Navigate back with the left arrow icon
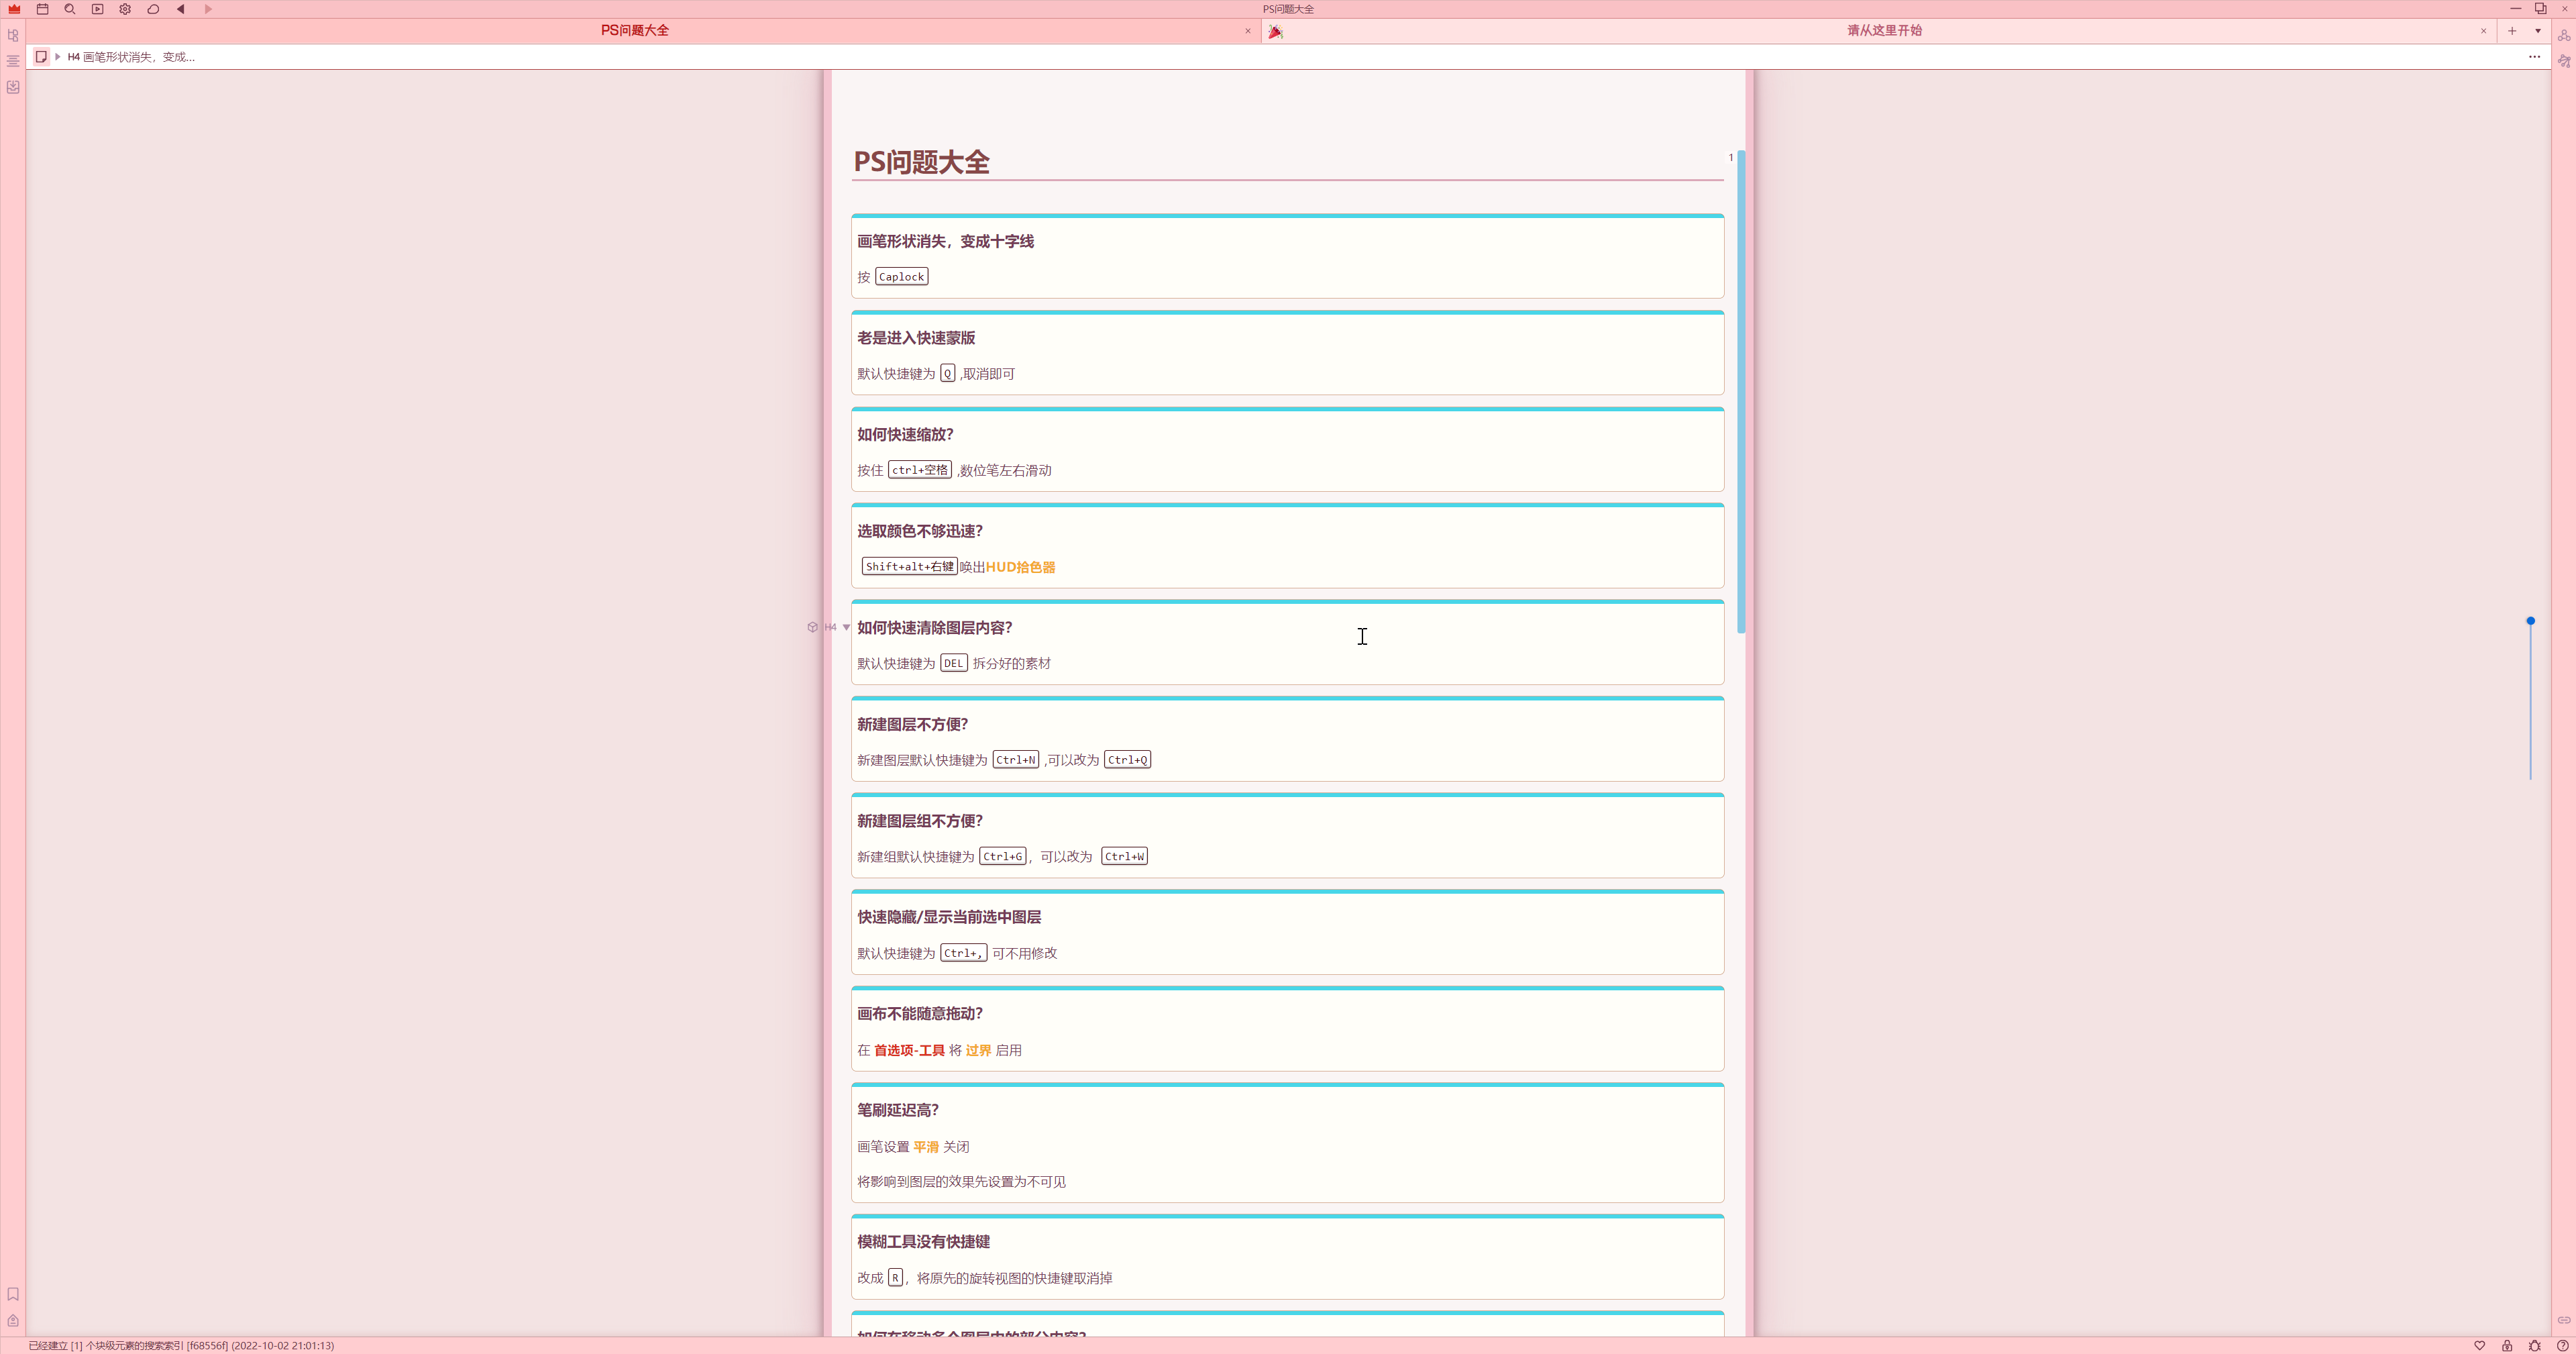Screen dimensions: 2576x1354 tap(181, 9)
